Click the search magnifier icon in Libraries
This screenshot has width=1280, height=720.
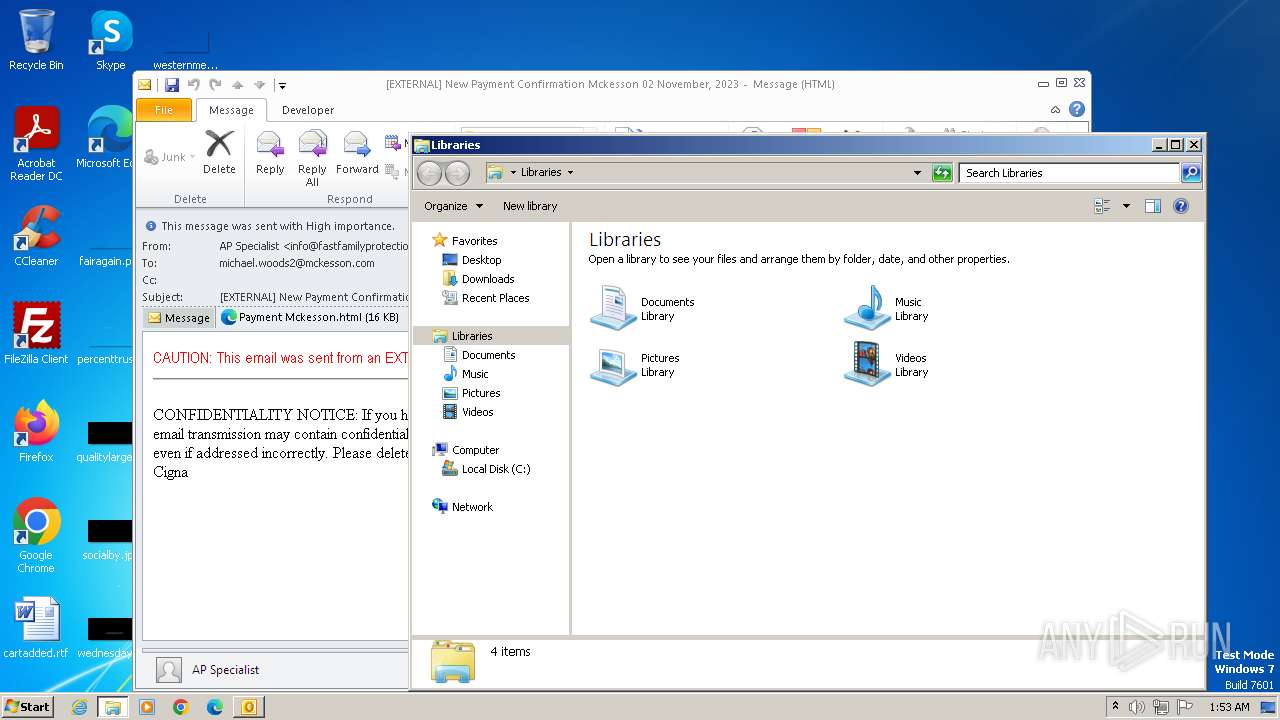pos(1190,173)
